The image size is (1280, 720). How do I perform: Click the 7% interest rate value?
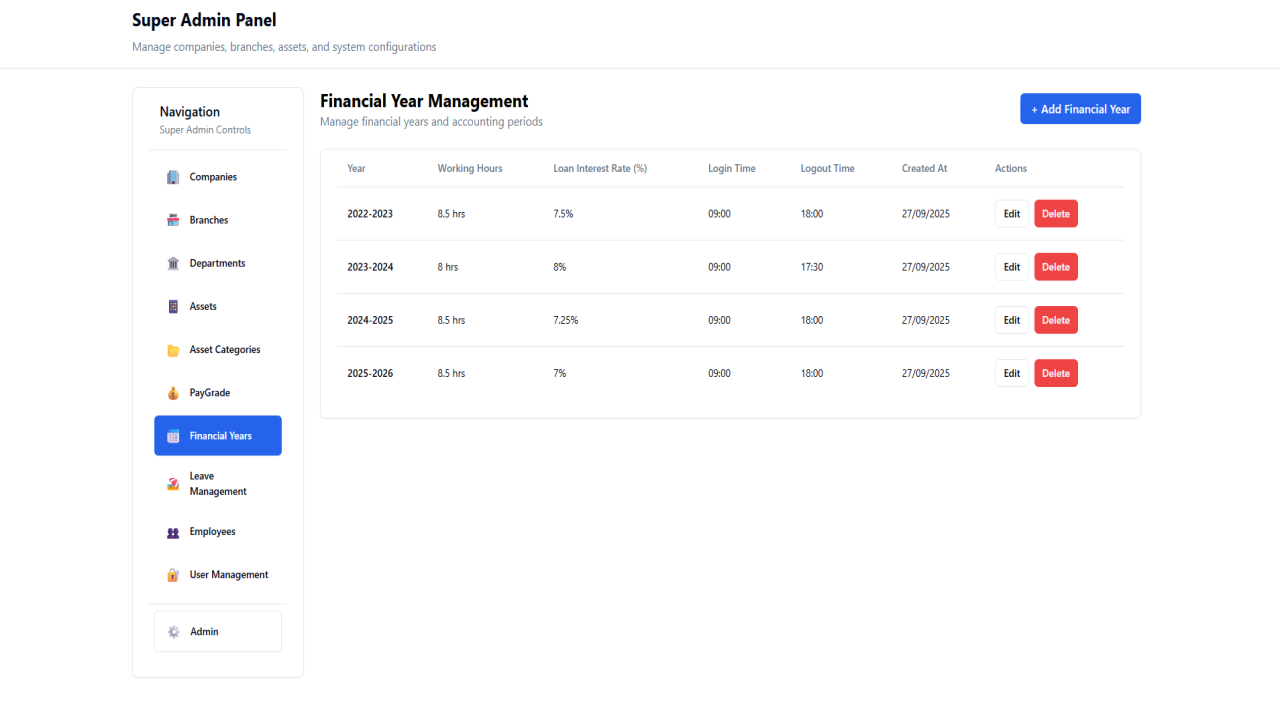(x=560, y=373)
